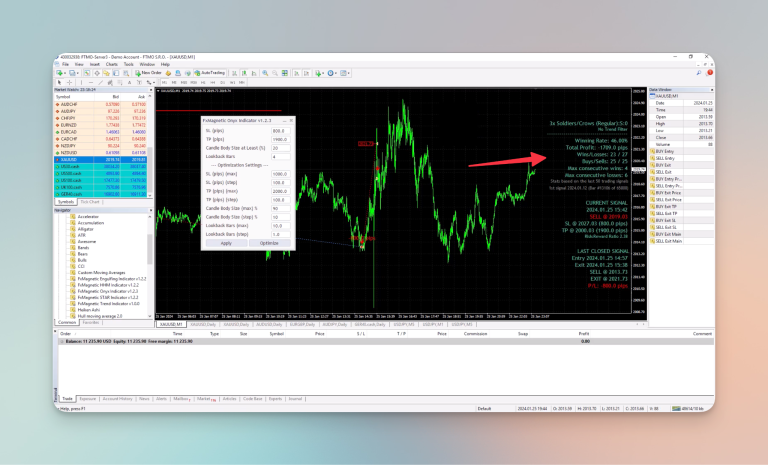The image size is (768, 465).
Task: Click the Optimize button in Onyx panel
Action: point(269,243)
